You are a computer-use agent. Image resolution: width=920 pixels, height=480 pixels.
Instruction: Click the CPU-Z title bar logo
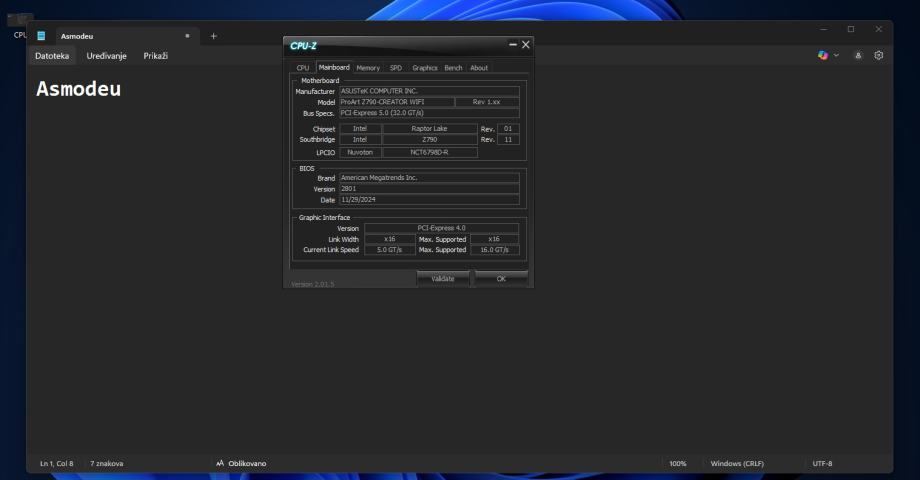point(303,45)
